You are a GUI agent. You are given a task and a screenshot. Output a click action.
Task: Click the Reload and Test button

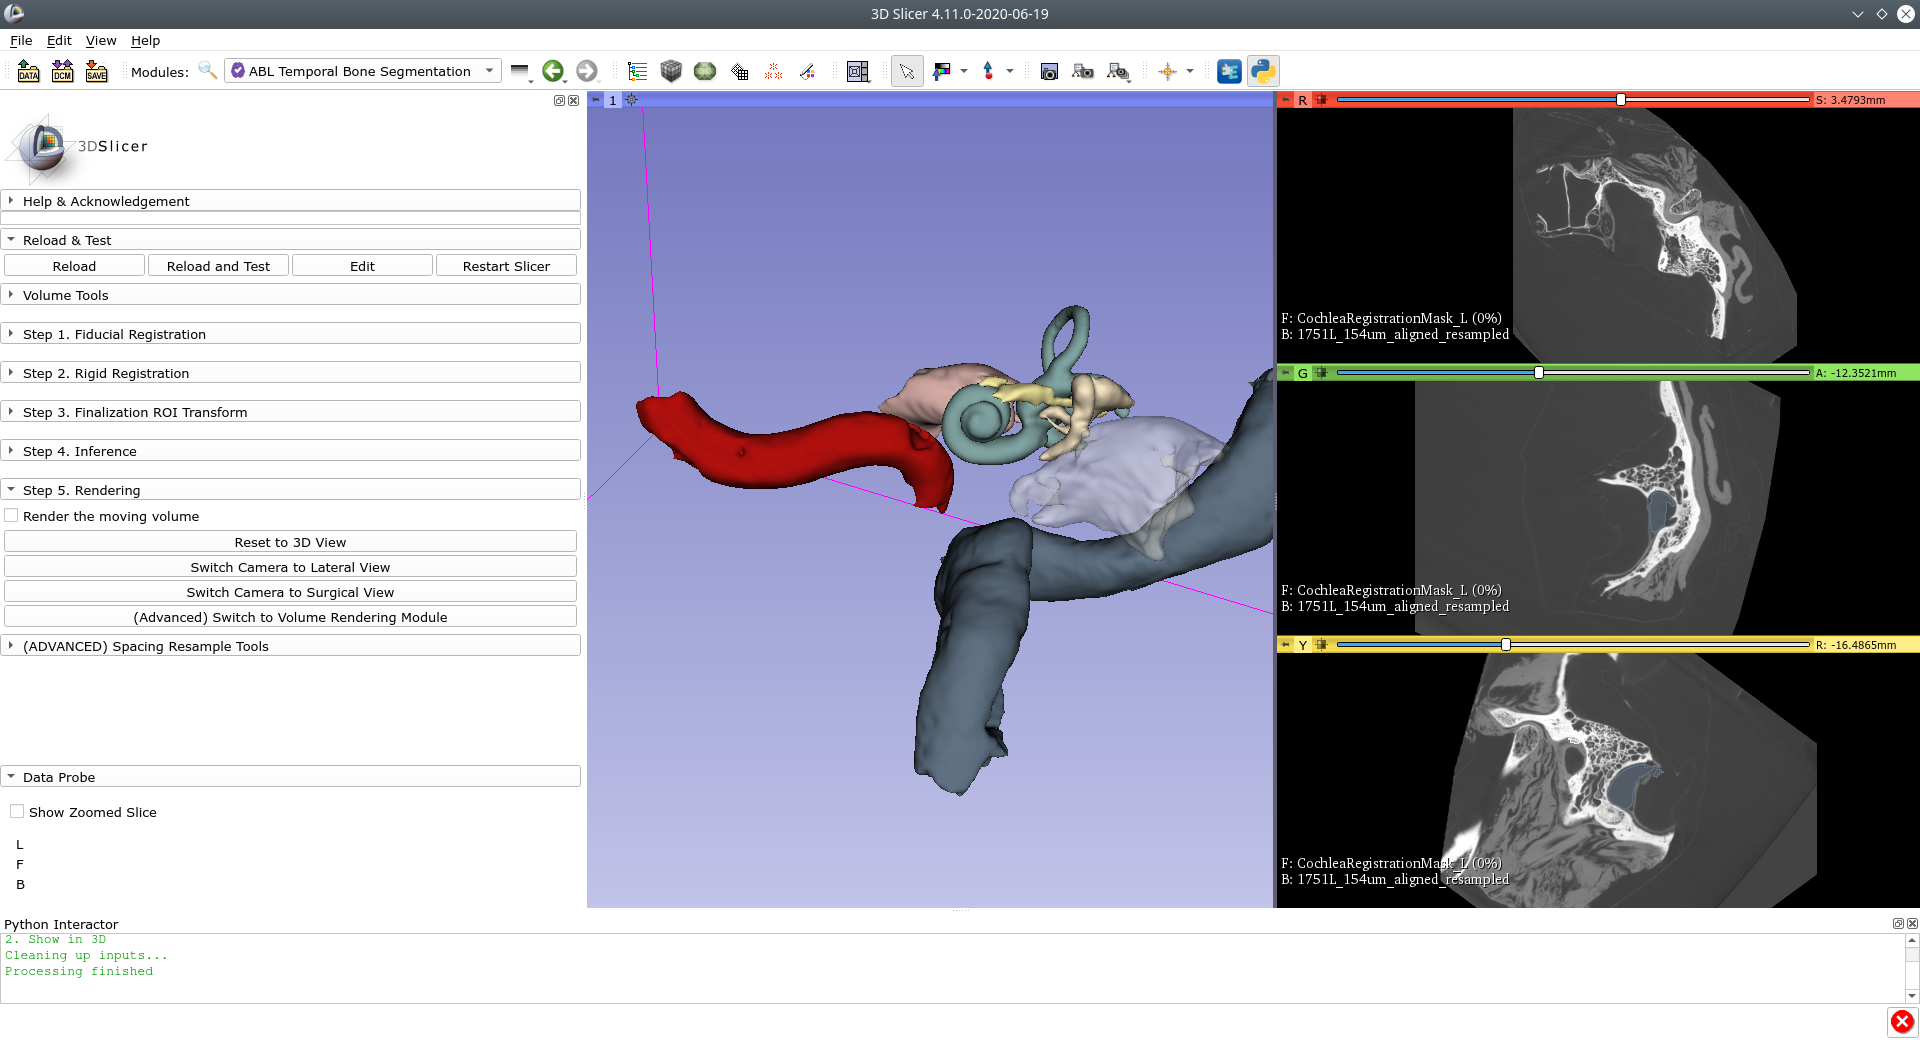(x=218, y=266)
